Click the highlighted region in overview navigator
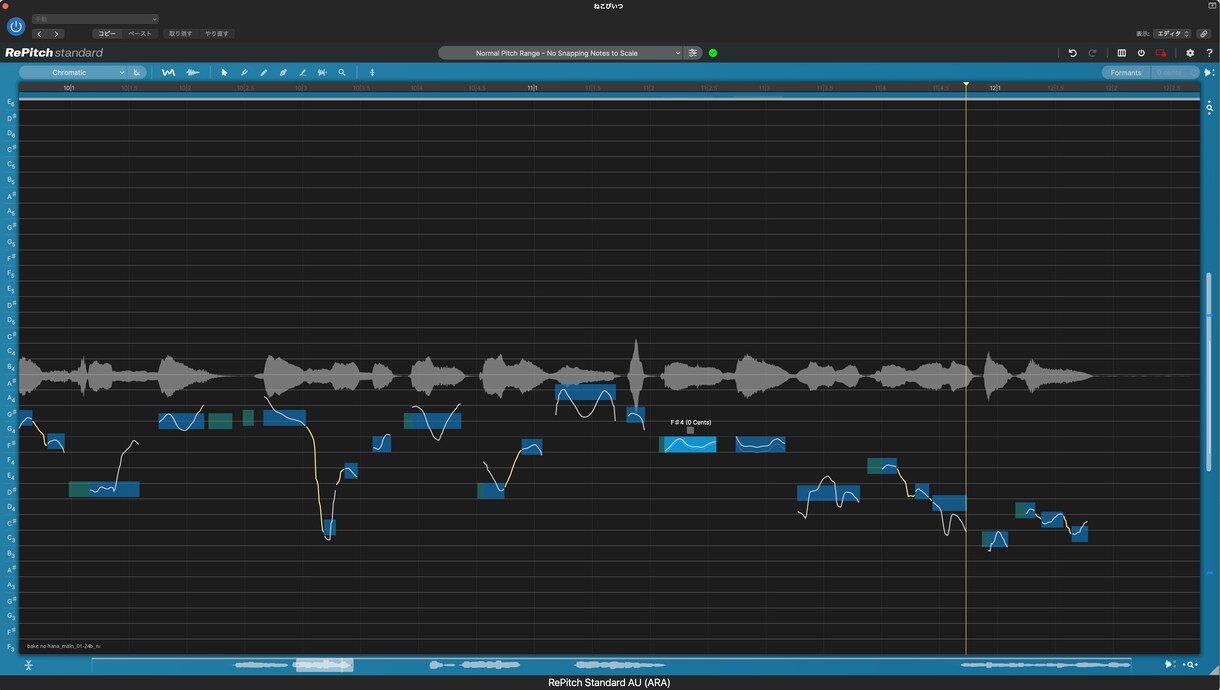The height and width of the screenshot is (690, 1220). [x=324, y=665]
